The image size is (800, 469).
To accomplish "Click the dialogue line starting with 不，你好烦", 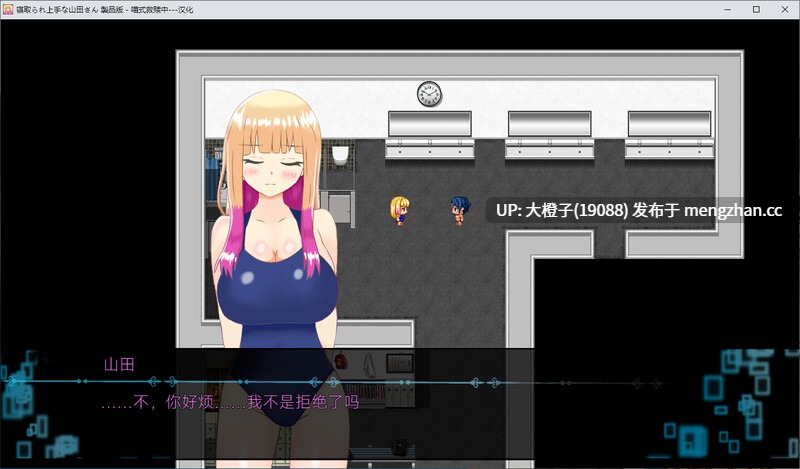I will (230, 402).
